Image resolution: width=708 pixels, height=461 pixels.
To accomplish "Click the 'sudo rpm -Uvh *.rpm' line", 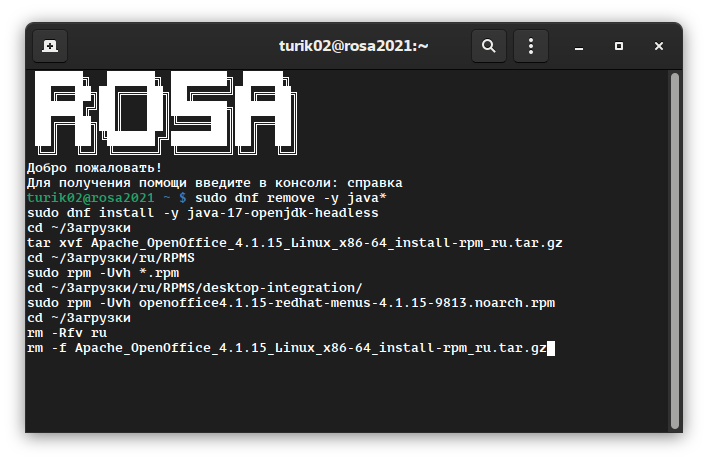I will [103, 273].
